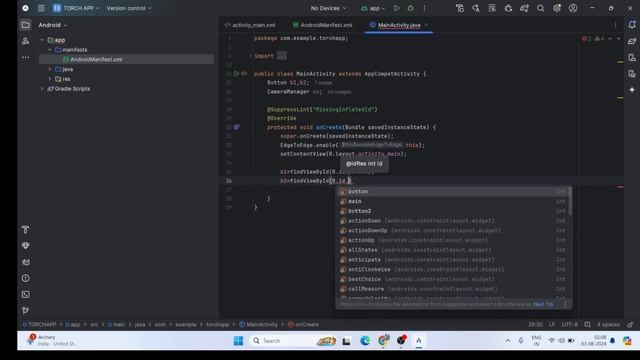Open the Windows Start menu
Viewport: 640px width, 360px height.
click(x=238, y=340)
